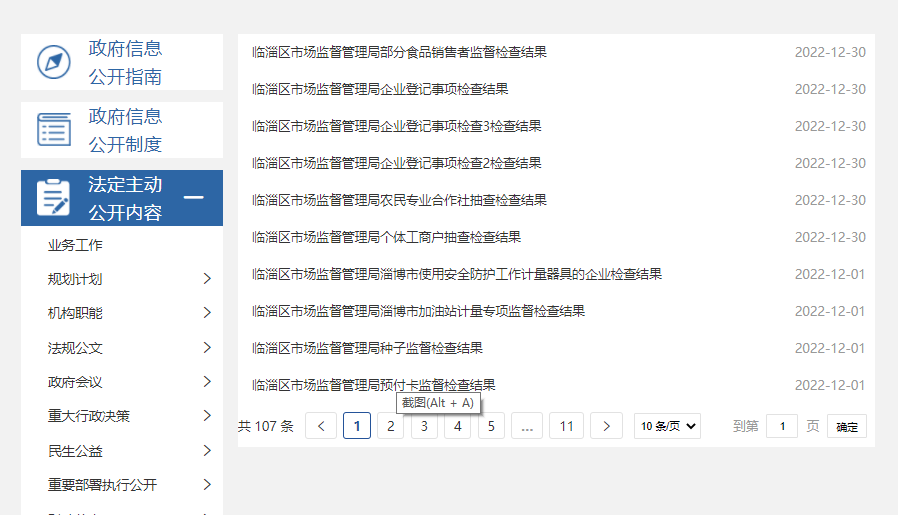
Task: Collapse 法定主动公开内容 with the minus icon
Action: coord(194,198)
